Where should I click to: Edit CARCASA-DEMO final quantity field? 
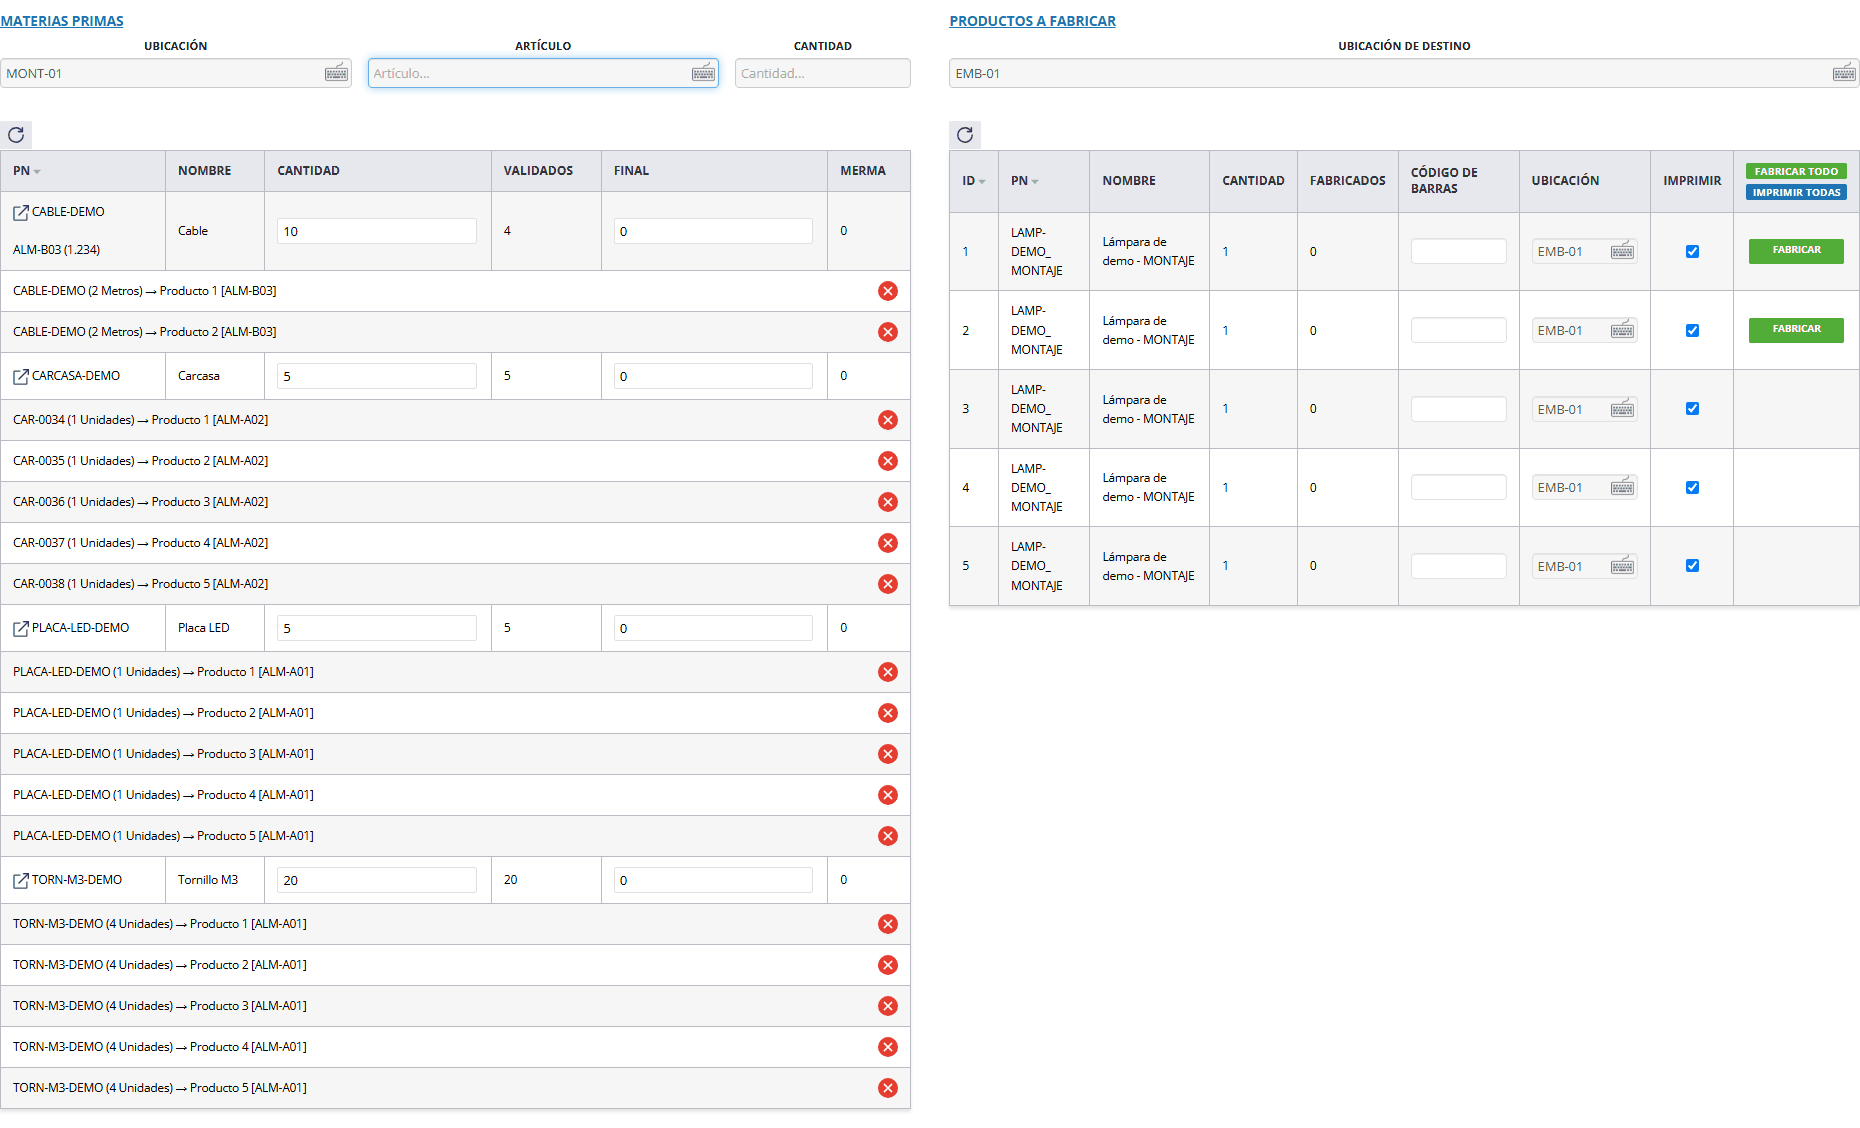[x=713, y=376]
